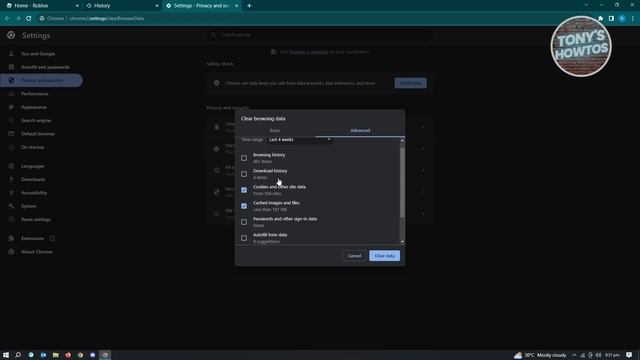
Task: Click the browser back arrow
Action: pos(7,18)
